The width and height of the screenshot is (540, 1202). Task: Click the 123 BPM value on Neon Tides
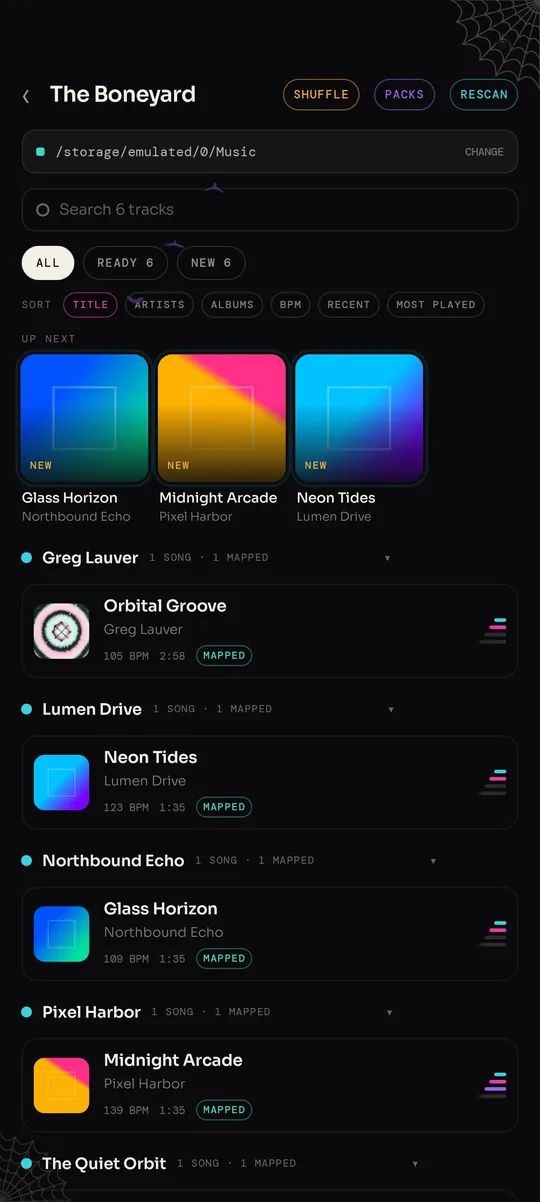point(126,807)
